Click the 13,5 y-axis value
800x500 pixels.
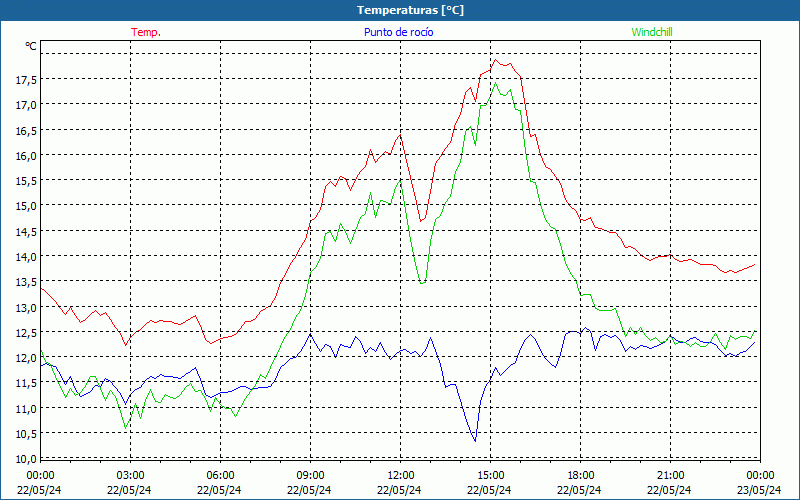(x=26, y=282)
